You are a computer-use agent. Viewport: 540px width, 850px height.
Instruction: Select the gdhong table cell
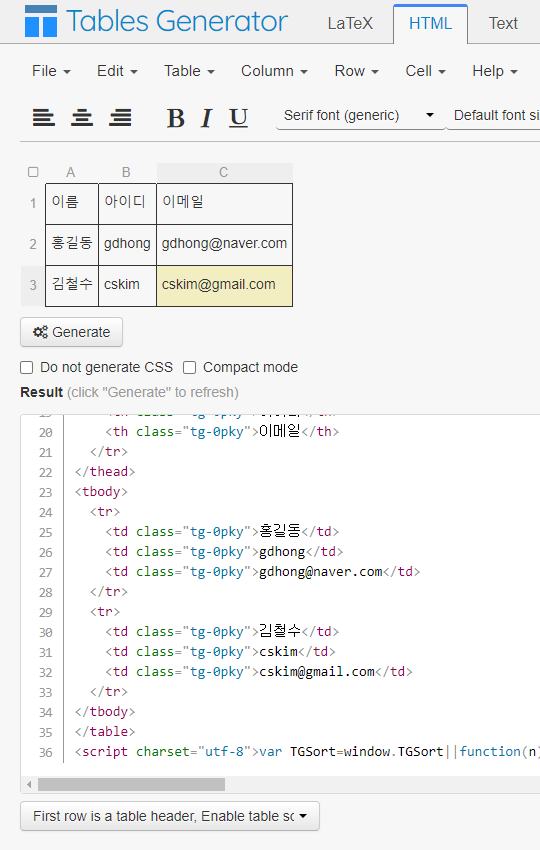(x=127, y=244)
